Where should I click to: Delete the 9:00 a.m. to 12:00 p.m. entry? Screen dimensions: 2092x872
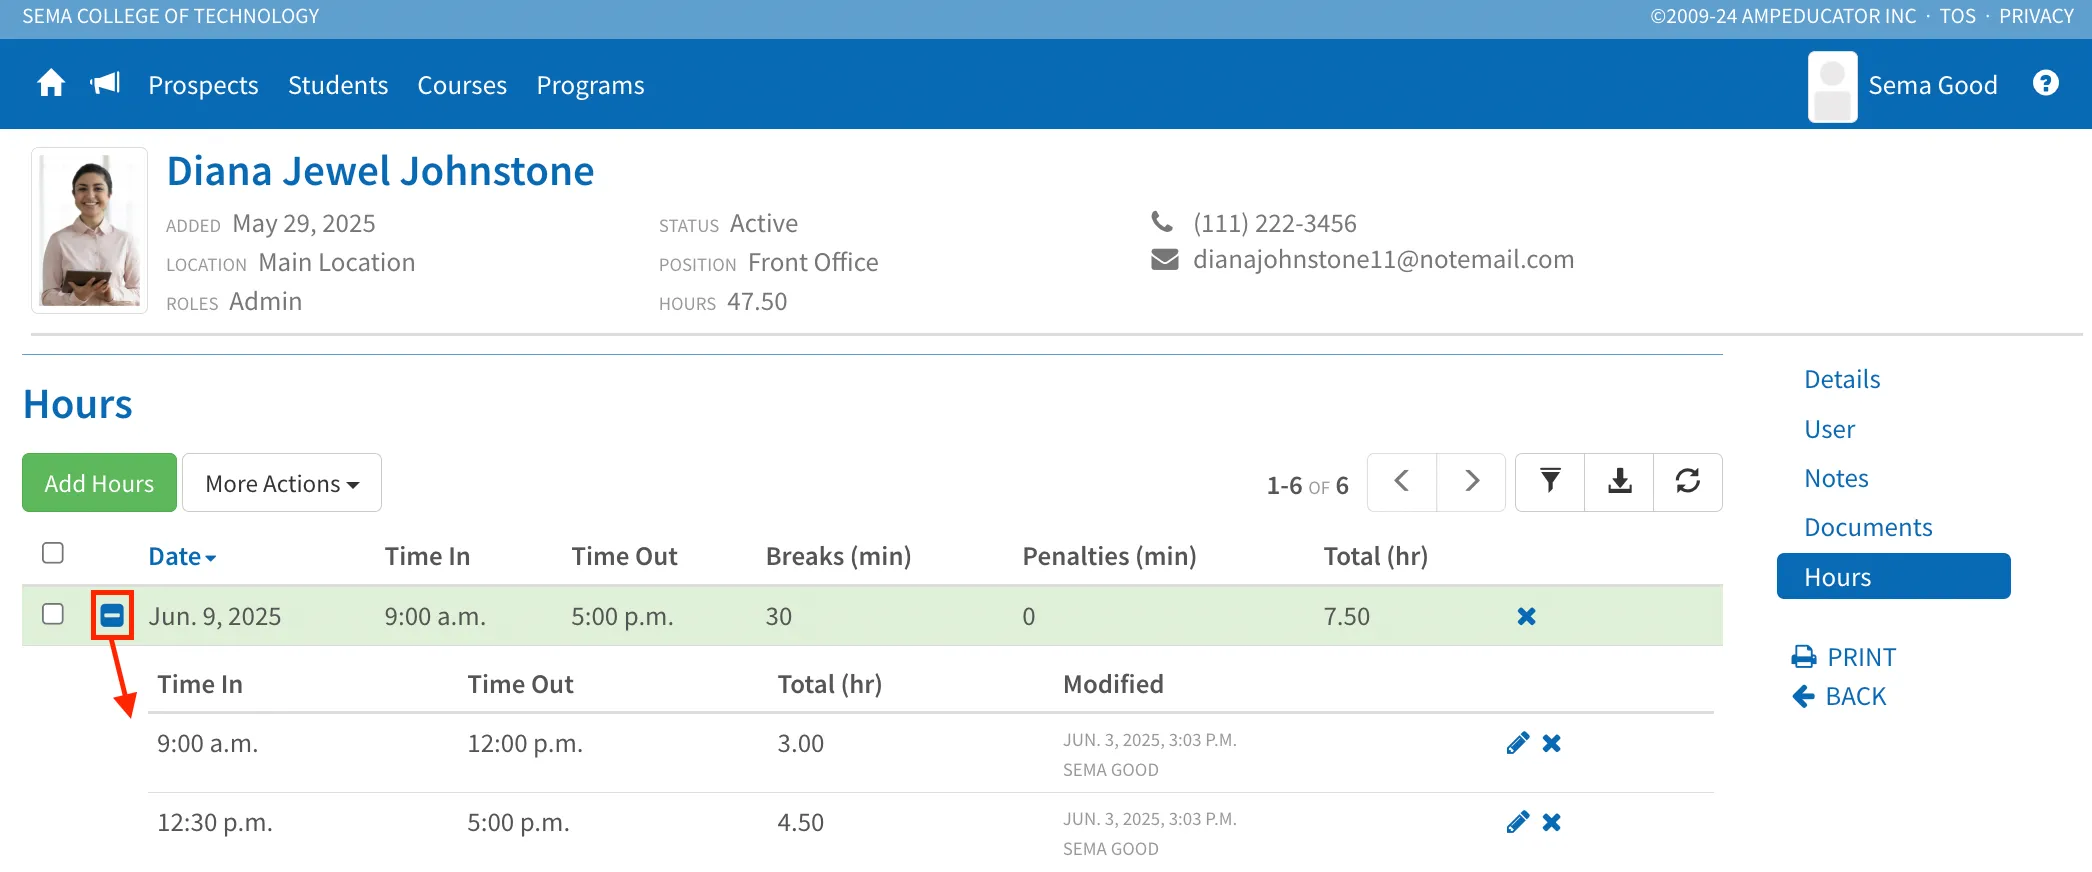click(1552, 743)
